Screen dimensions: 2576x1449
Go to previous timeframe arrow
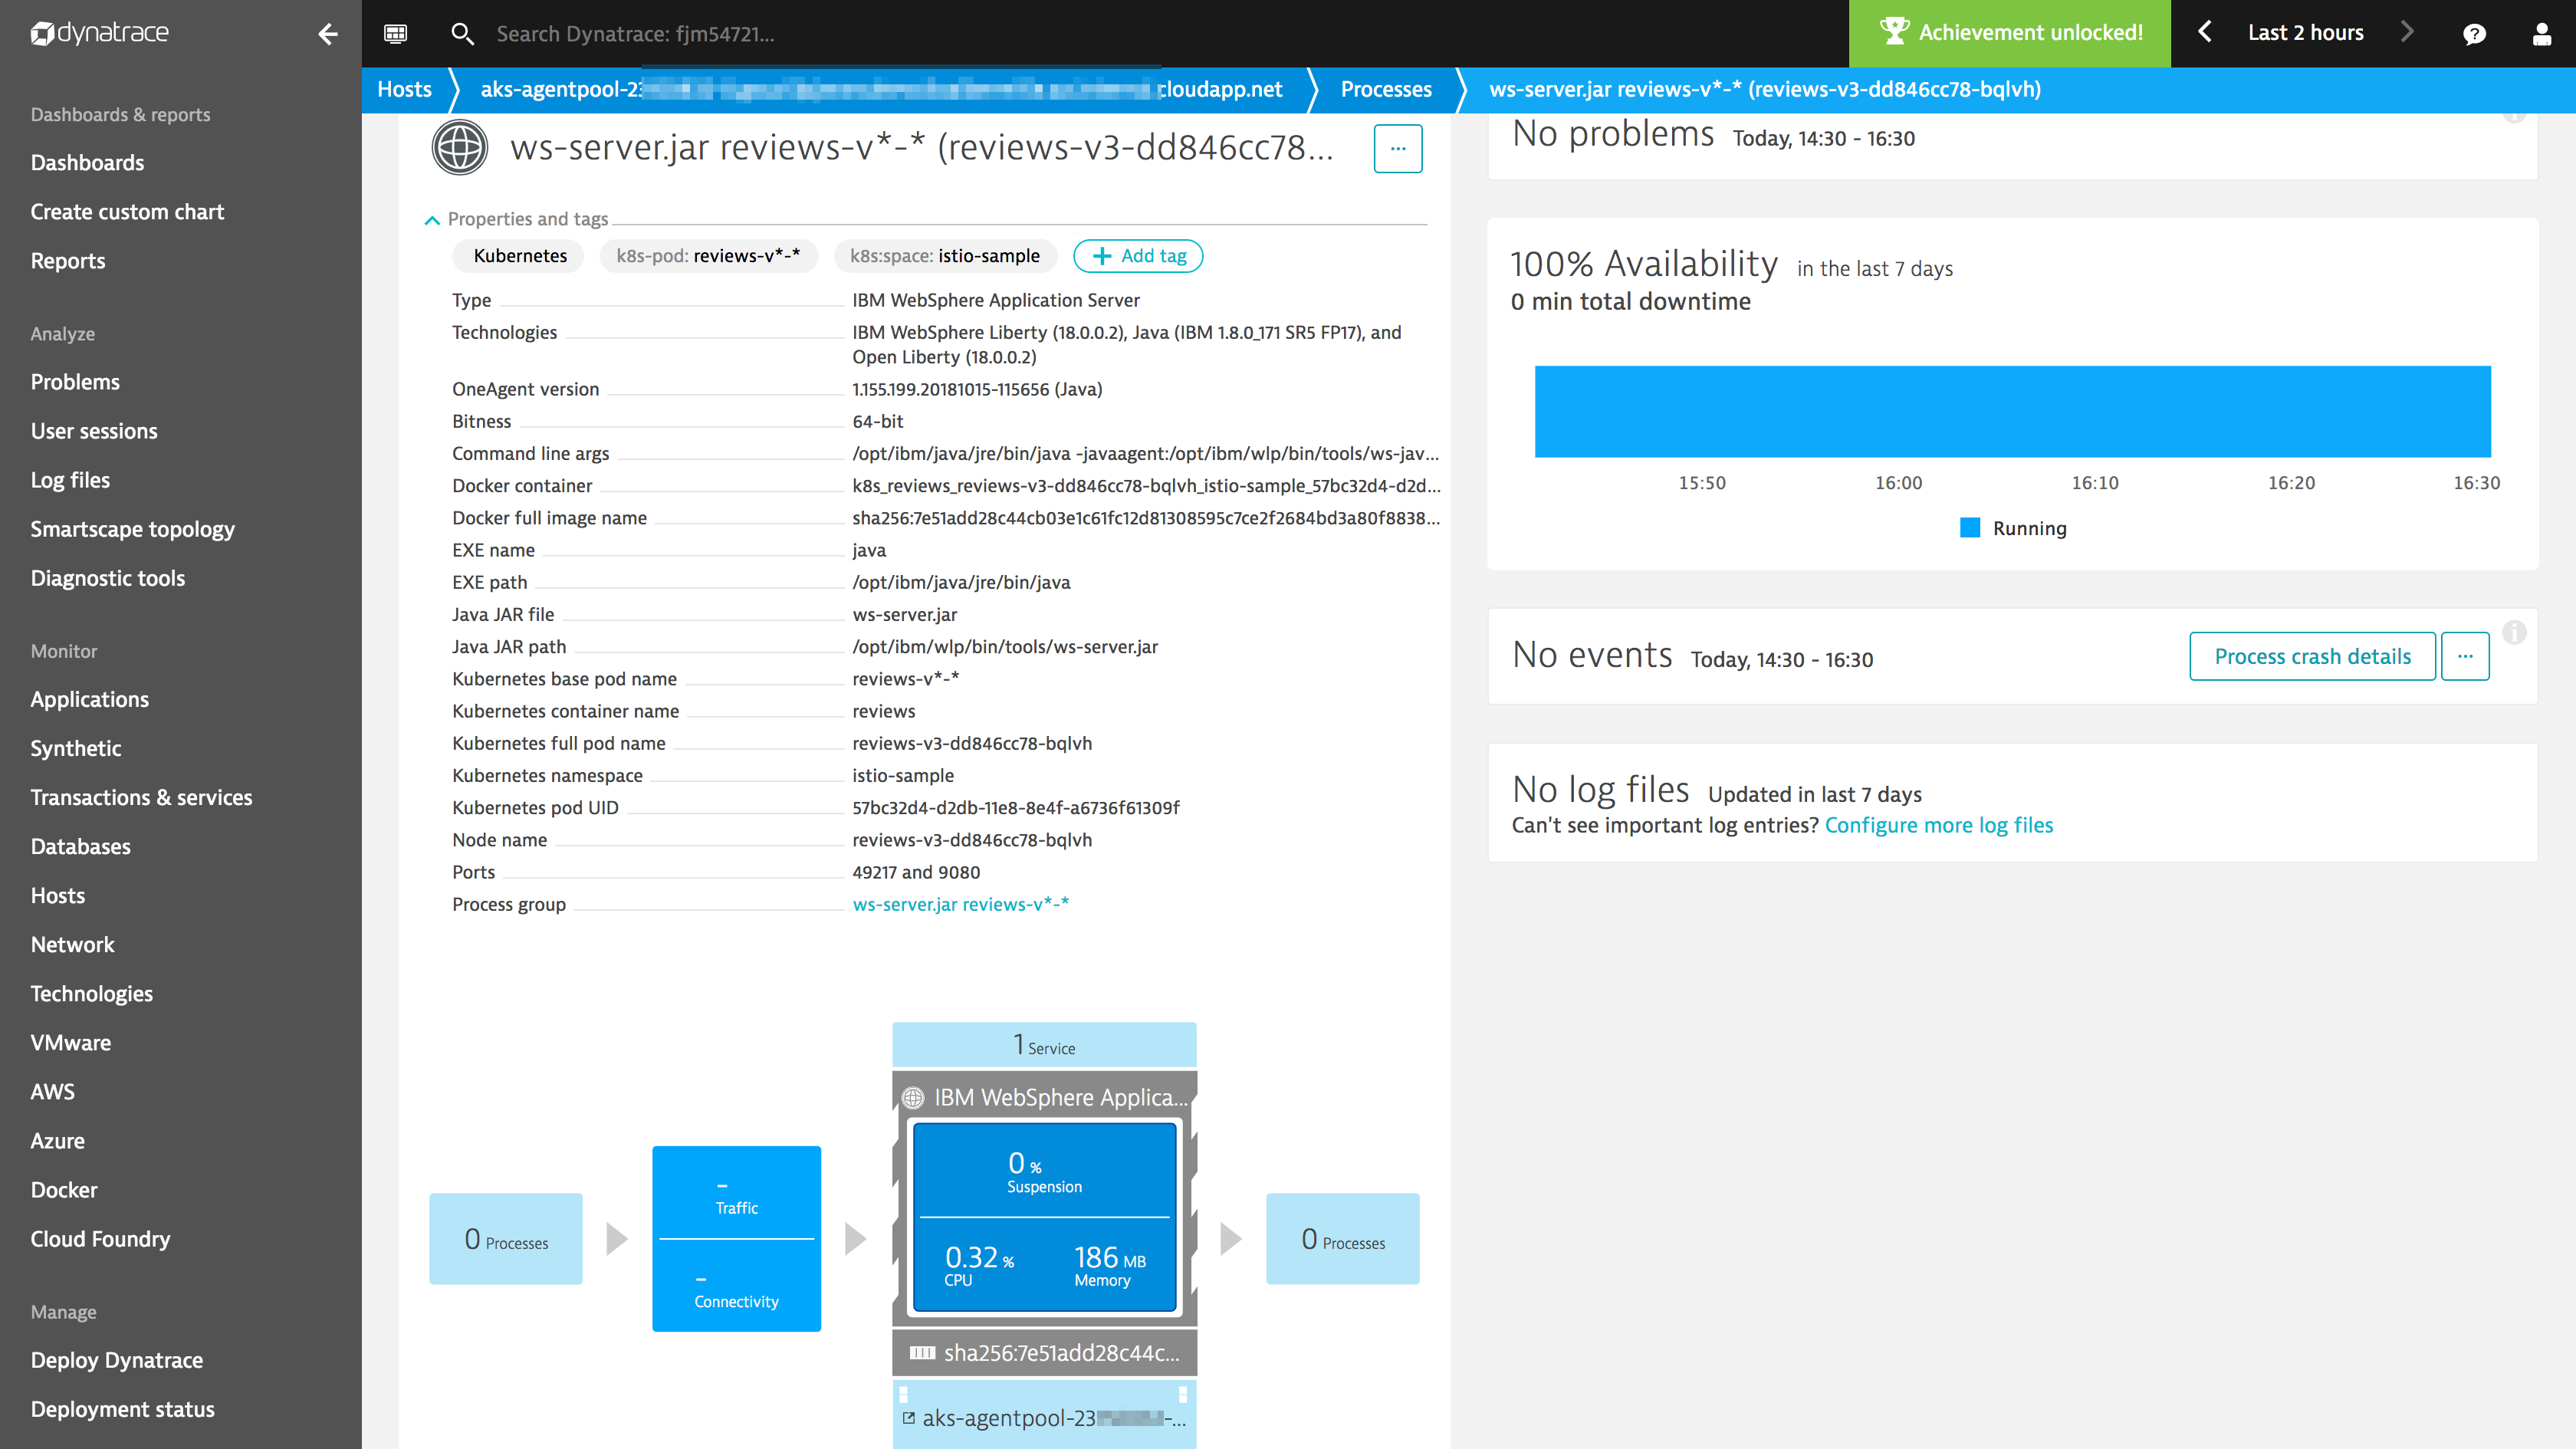pos(2204,32)
